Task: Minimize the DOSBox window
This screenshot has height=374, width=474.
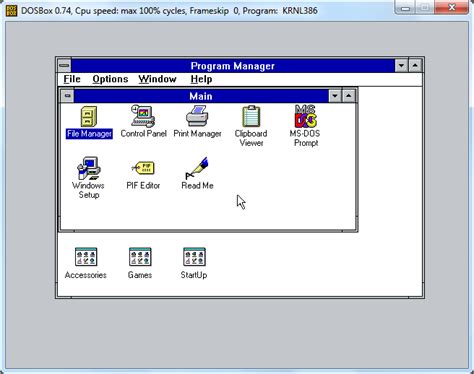Action: point(405,7)
